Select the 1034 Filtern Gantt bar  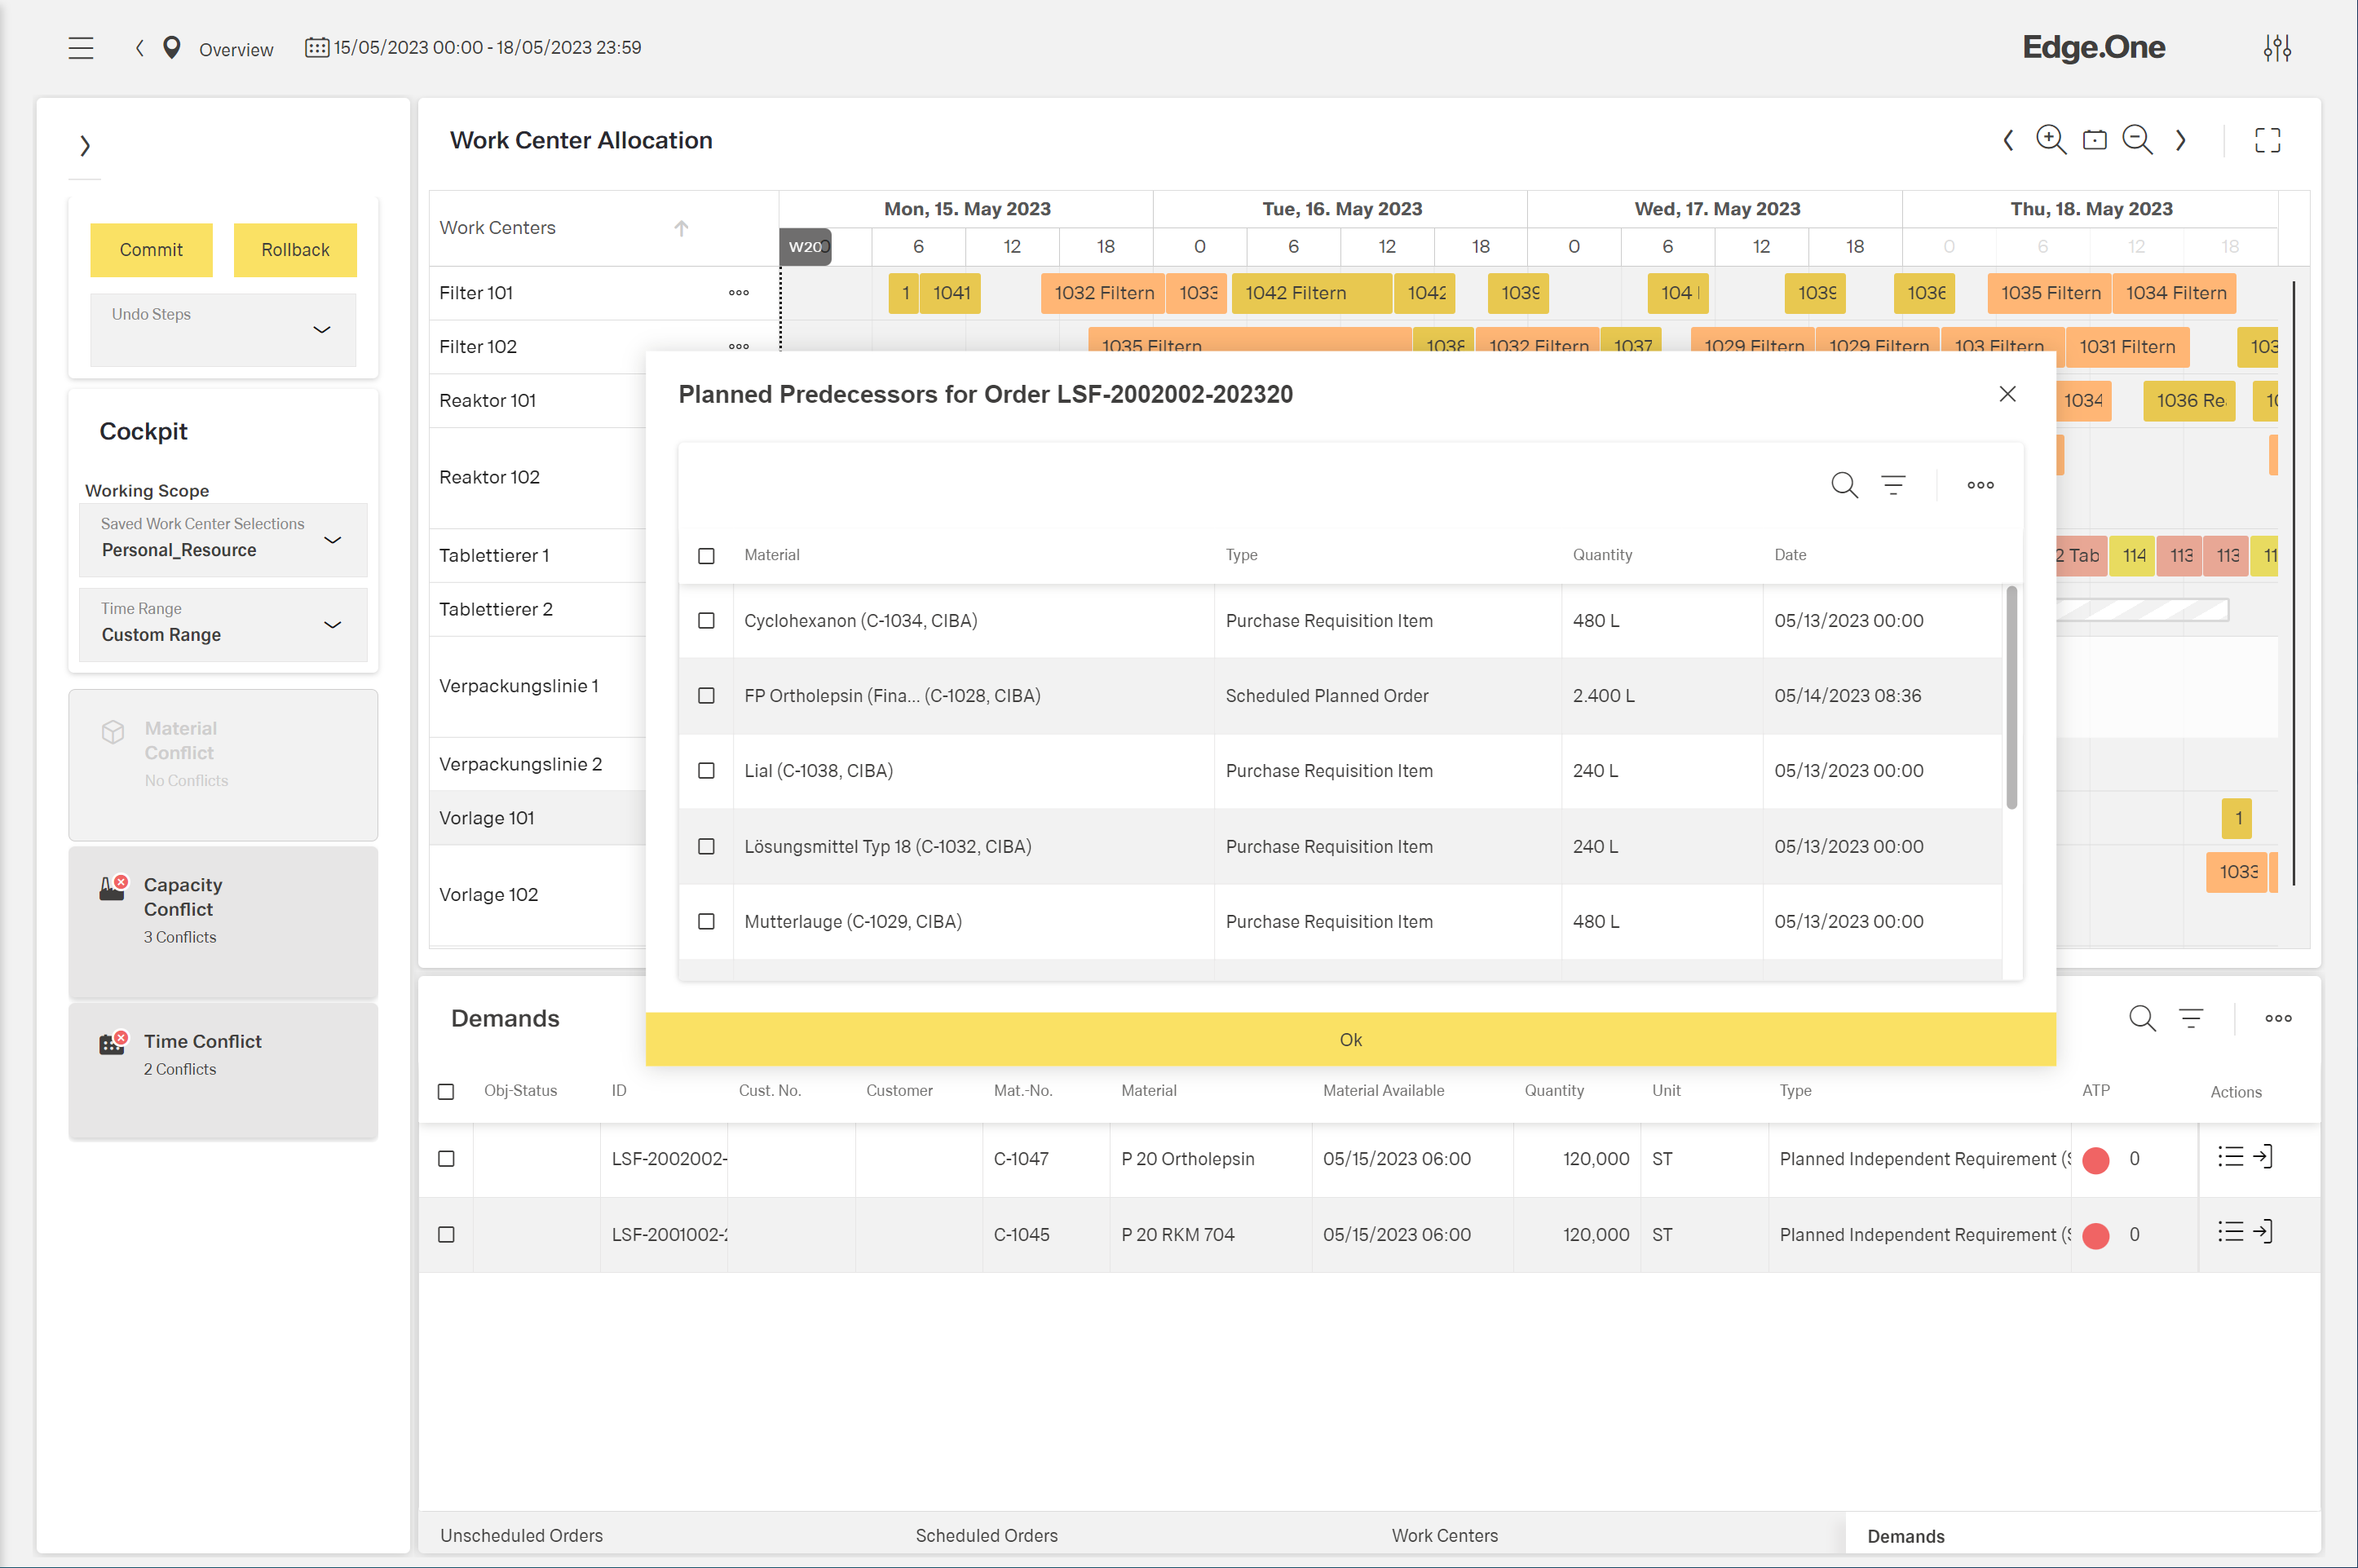(2175, 293)
